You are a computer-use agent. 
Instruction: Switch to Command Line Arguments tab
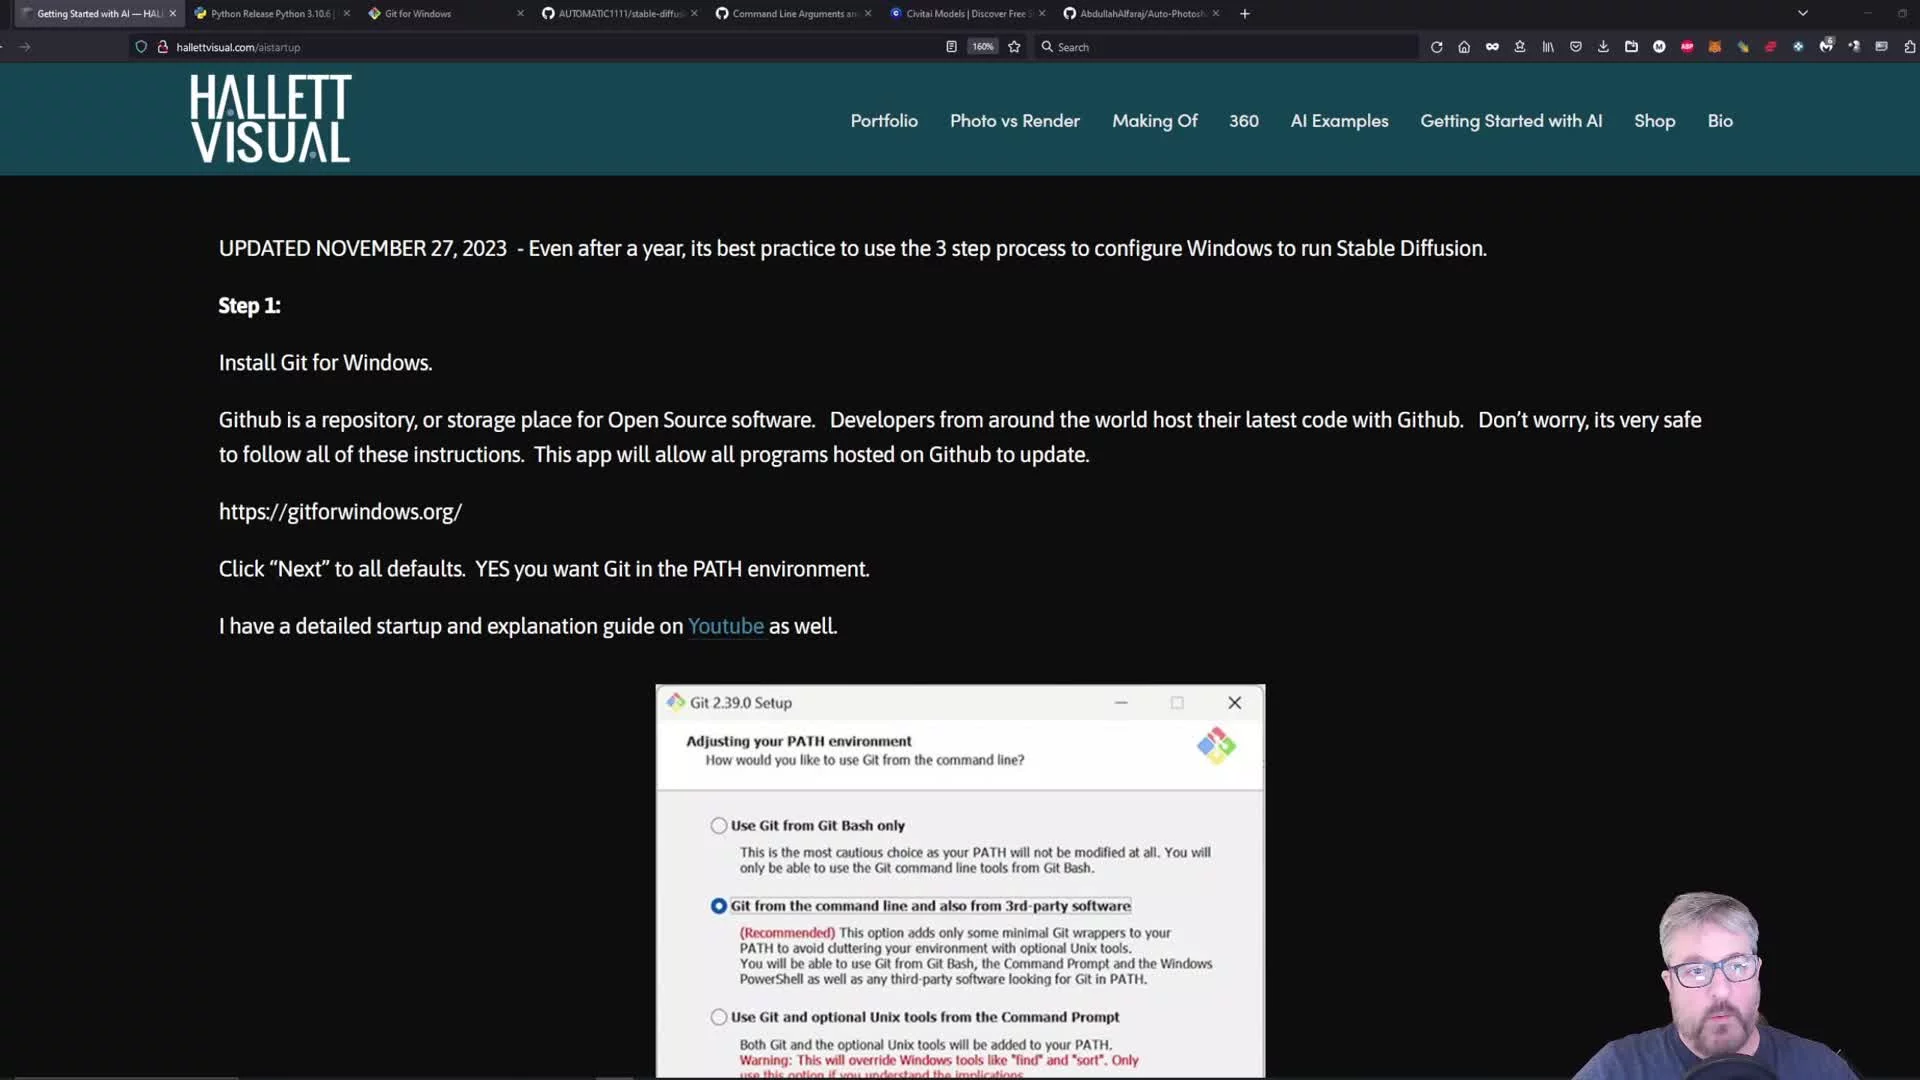792,14
